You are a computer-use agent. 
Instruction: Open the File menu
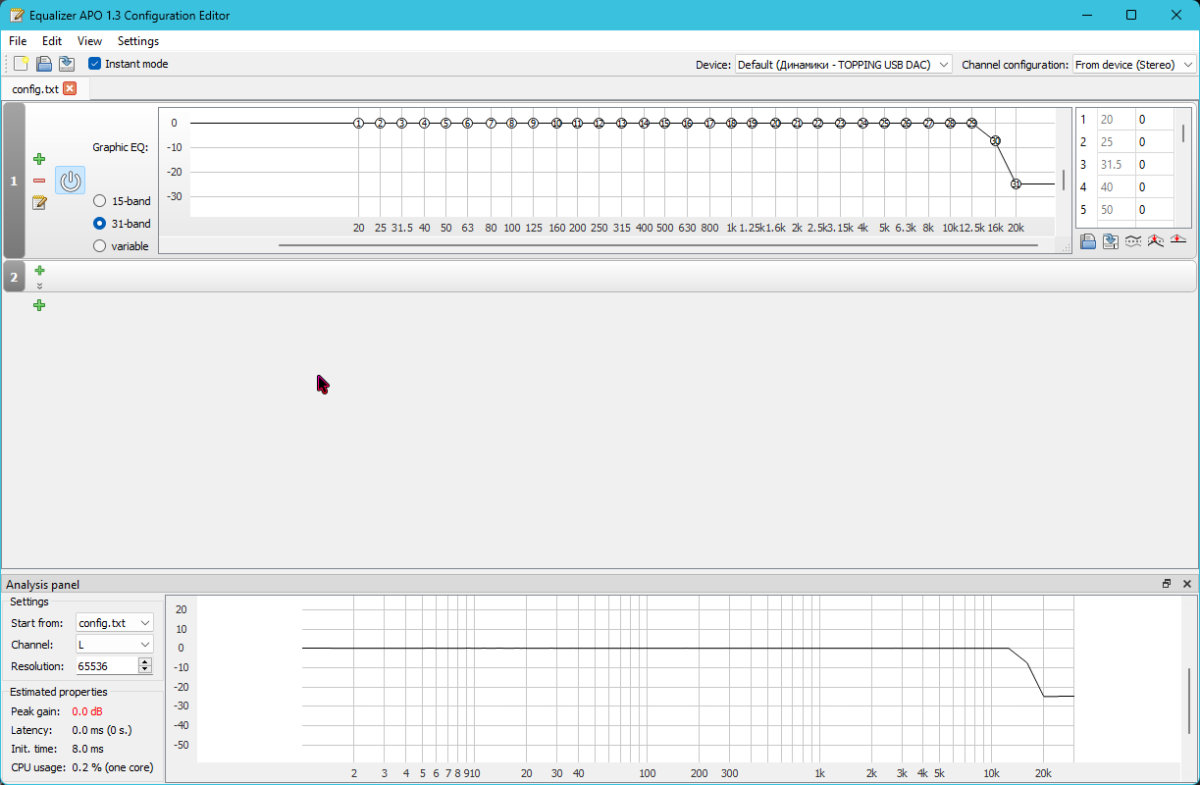[x=18, y=41]
